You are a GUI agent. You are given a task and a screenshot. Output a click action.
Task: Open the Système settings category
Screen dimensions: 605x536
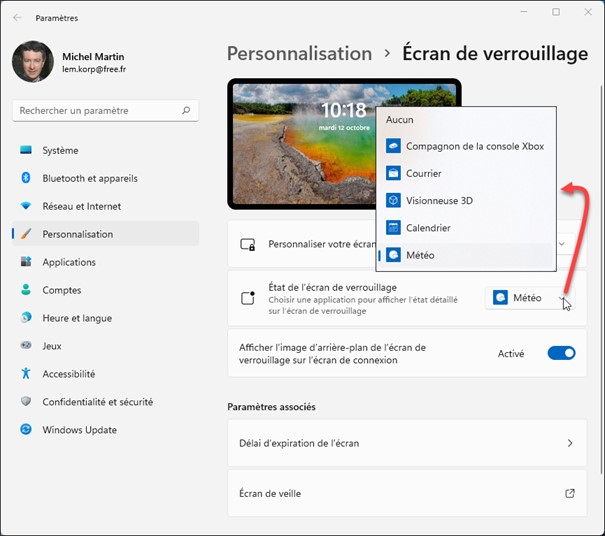tap(106, 150)
